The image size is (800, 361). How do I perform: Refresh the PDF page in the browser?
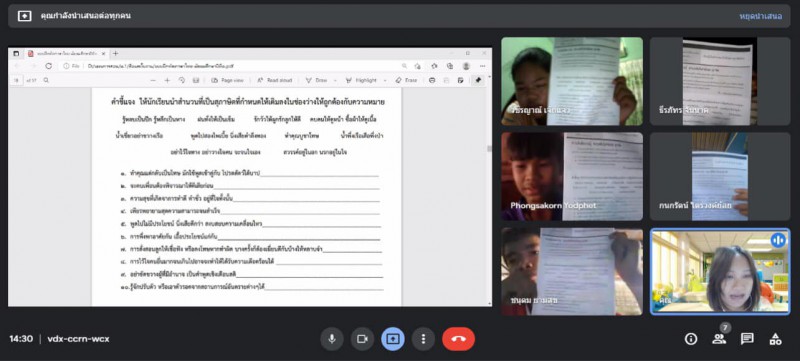tap(48, 66)
